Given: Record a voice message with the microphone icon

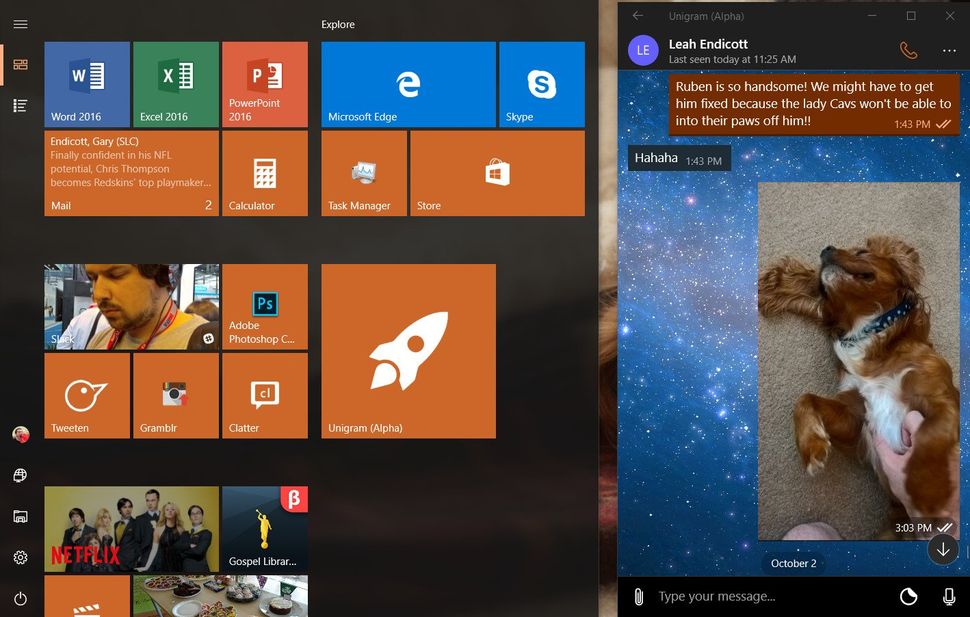Looking at the screenshot, I should [x=948, y=596].
